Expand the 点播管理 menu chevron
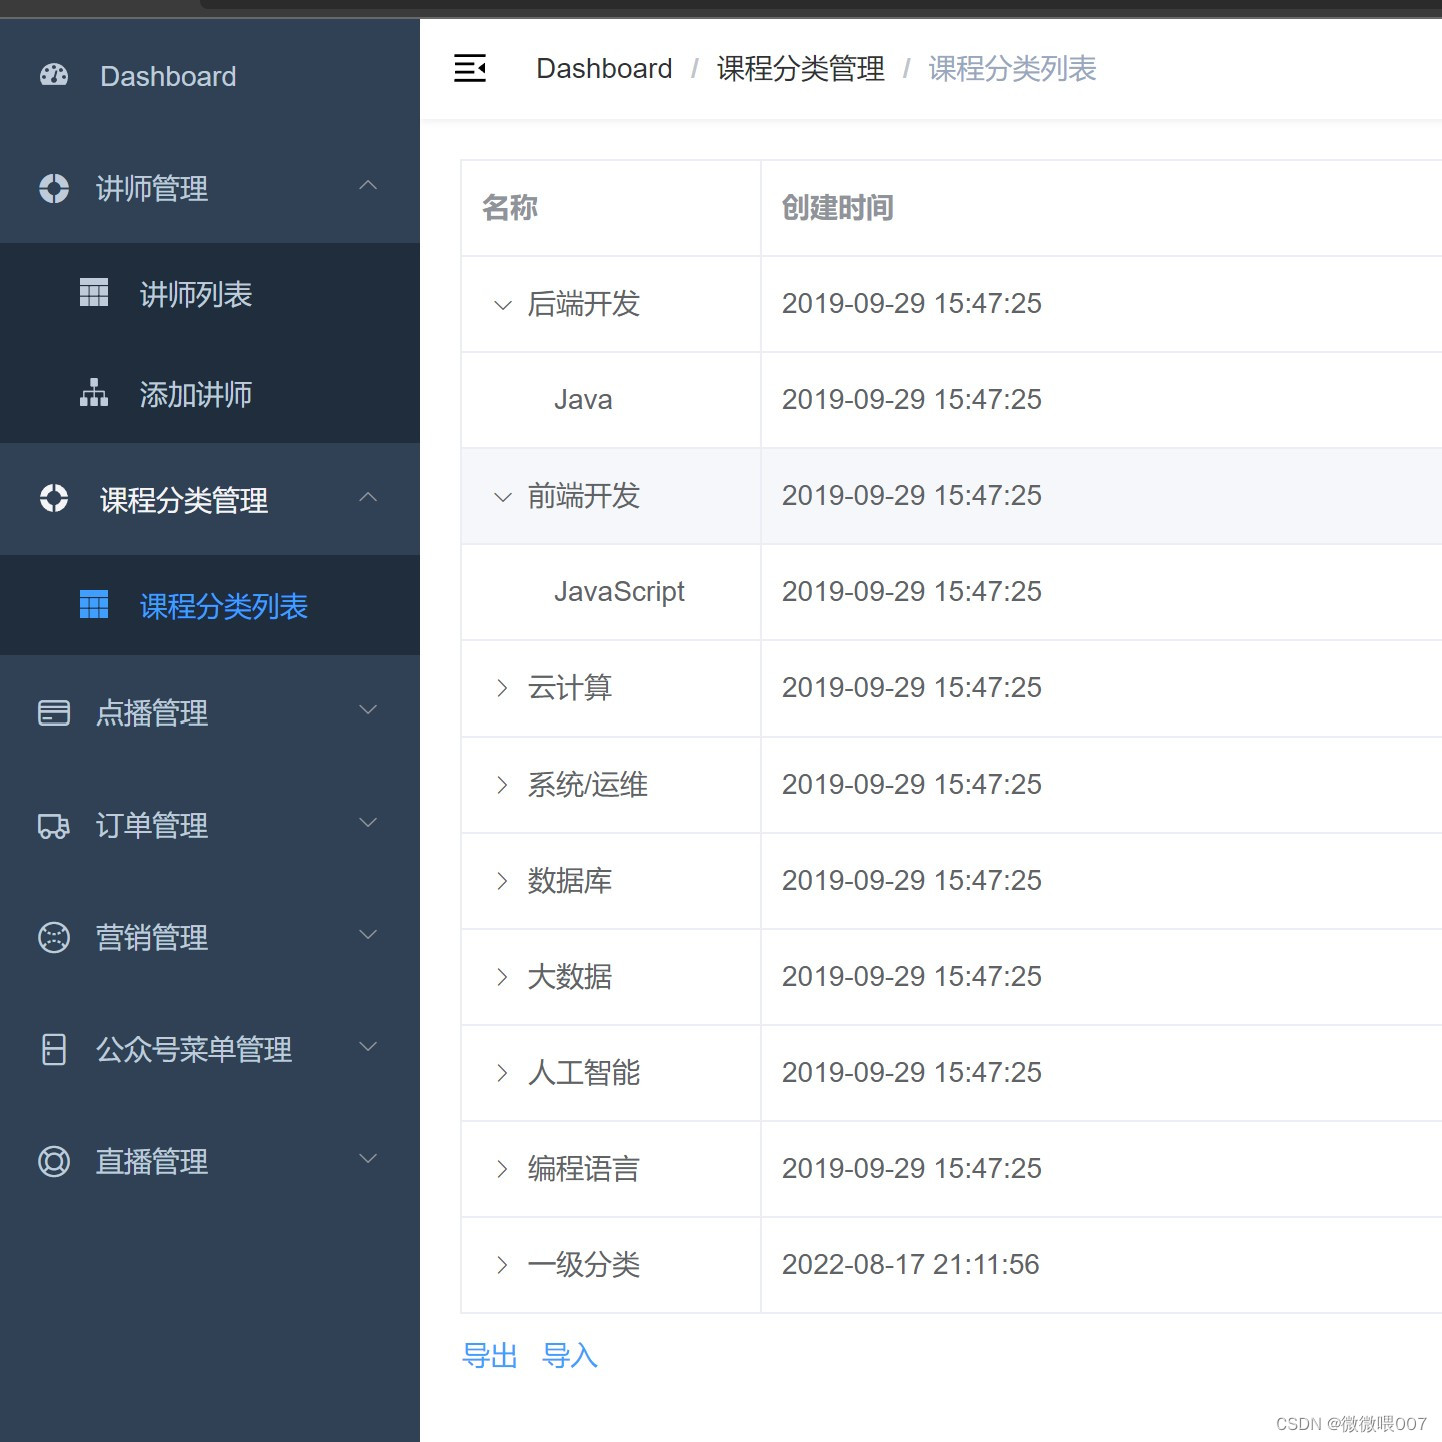1442x1442 pixels. (368, 710)
